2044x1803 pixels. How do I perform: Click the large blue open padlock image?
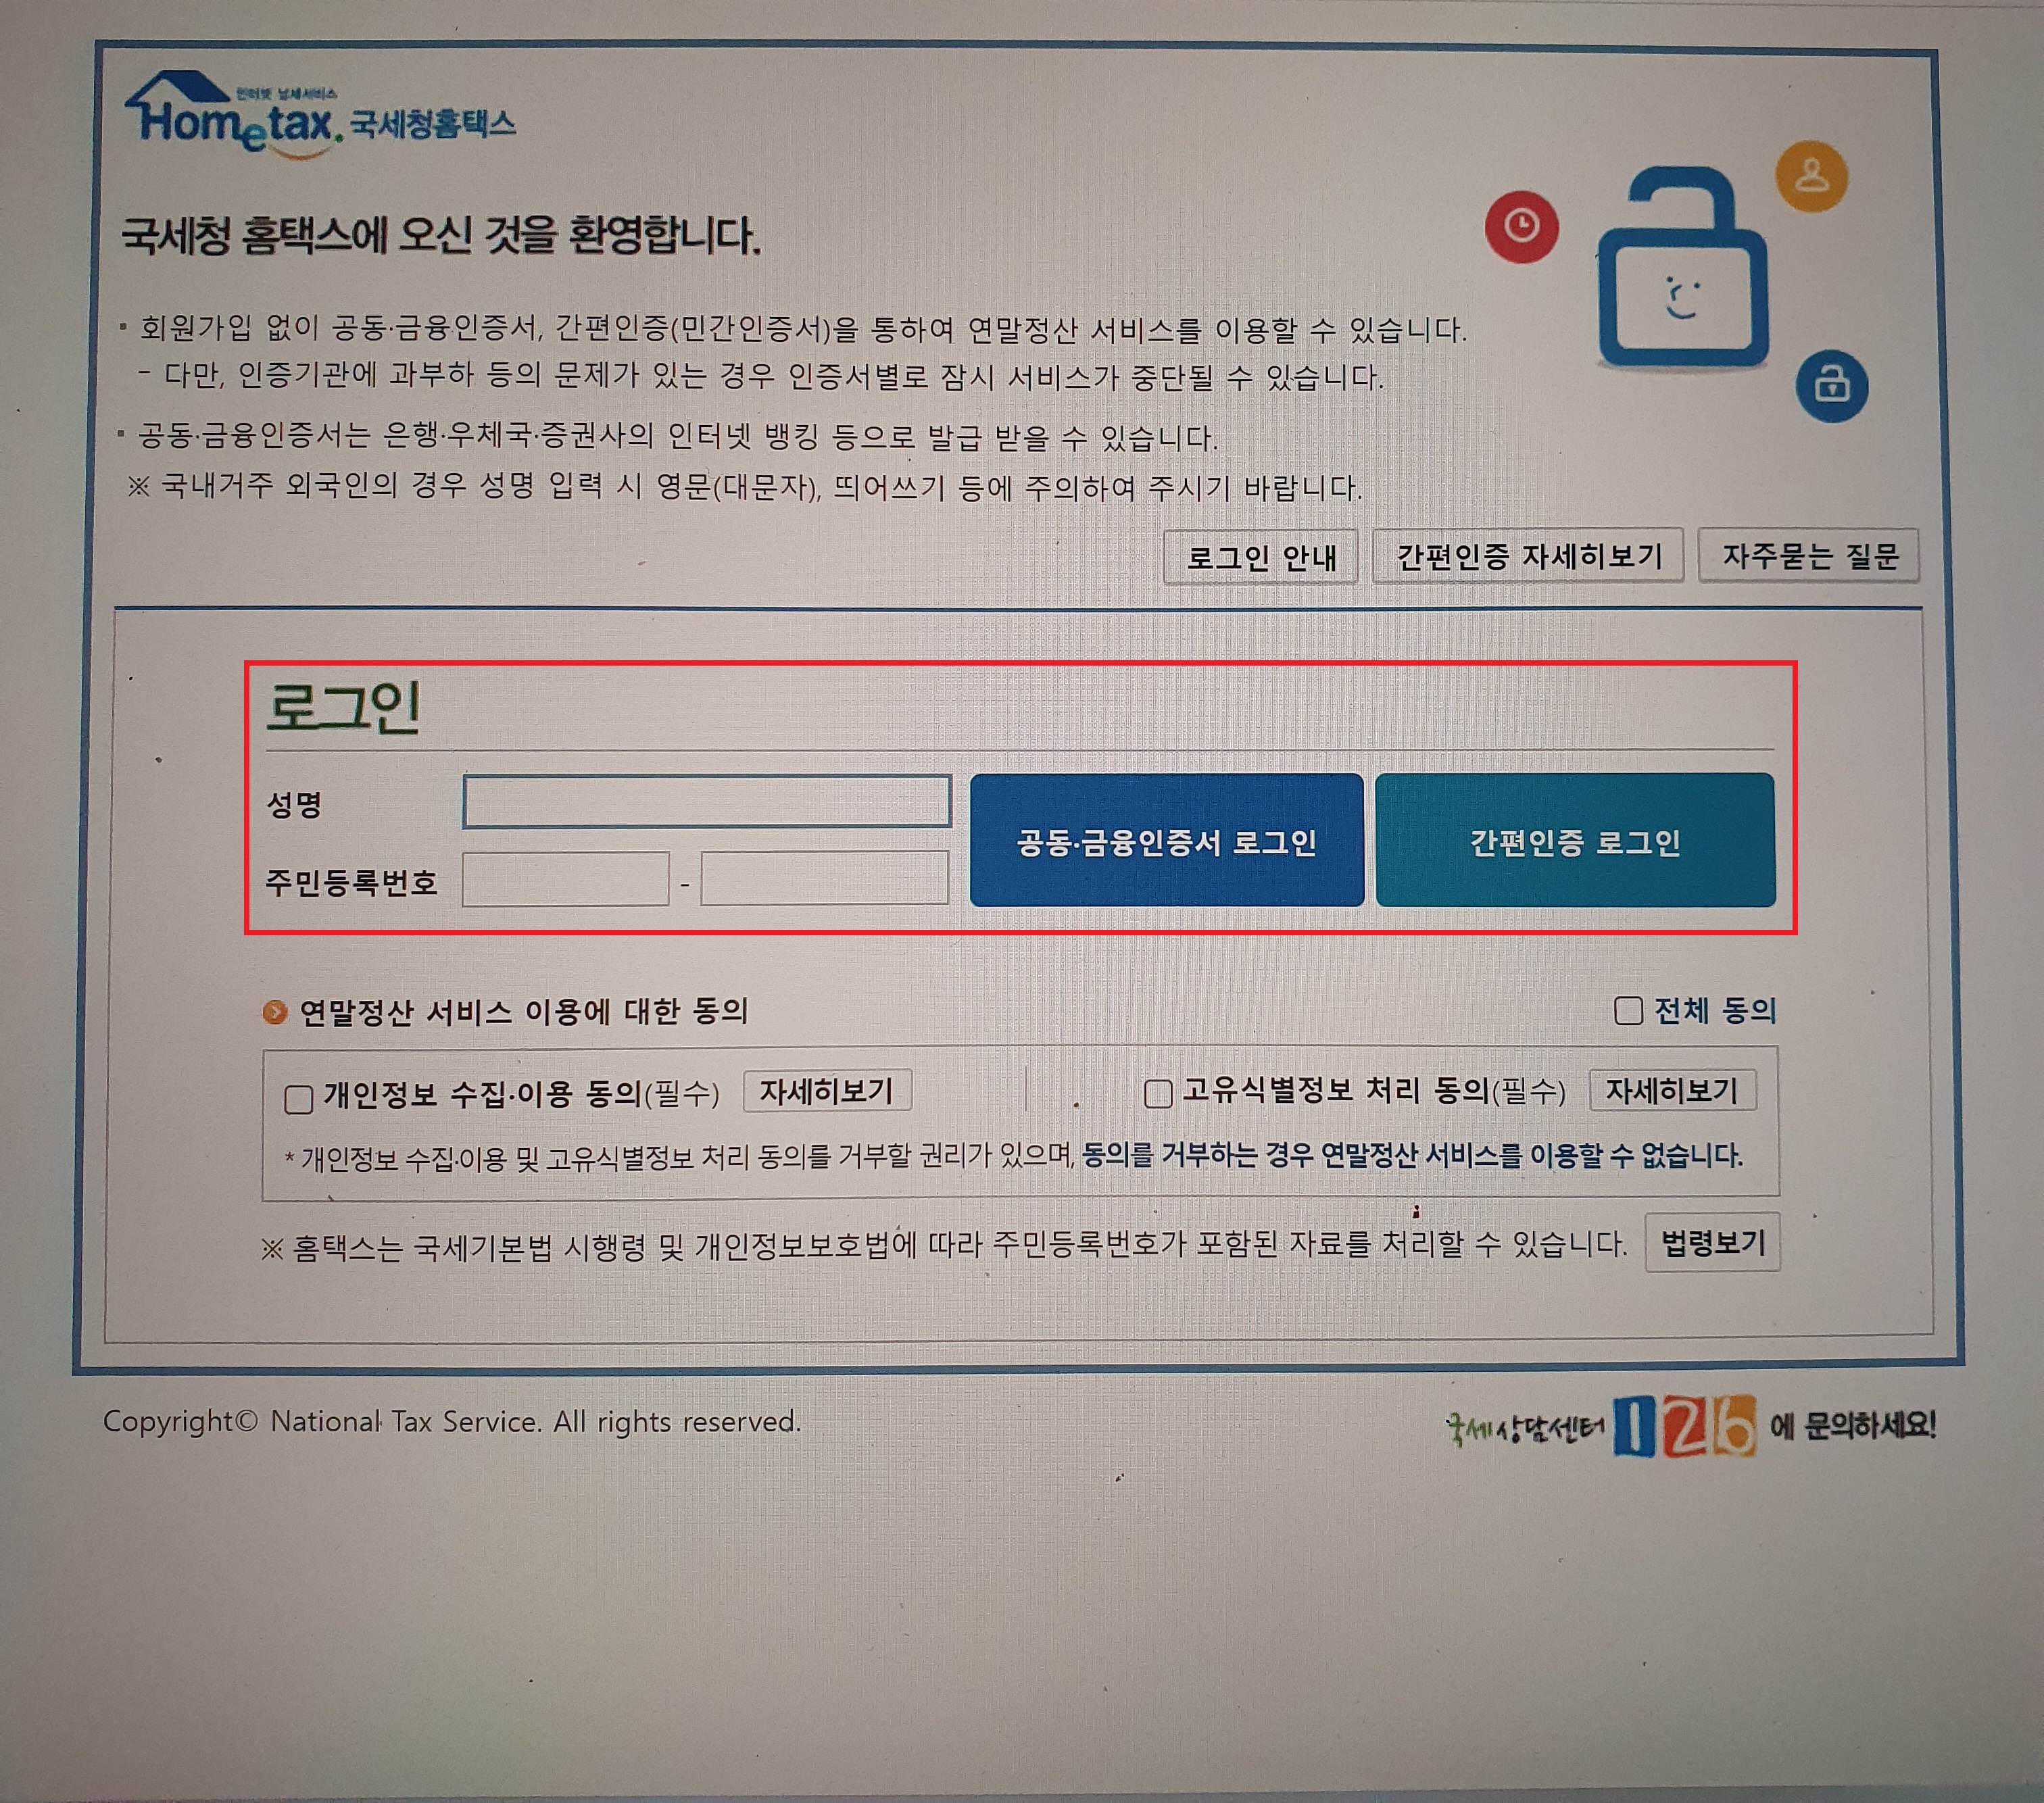click(x=1683, y=268)
